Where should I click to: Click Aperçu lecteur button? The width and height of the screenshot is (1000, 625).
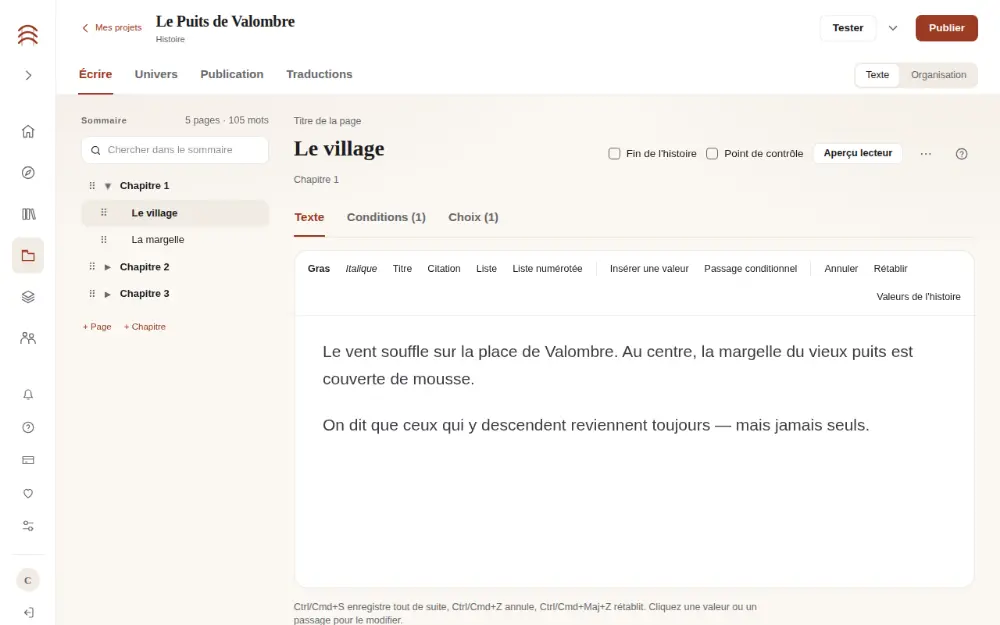pos(858,153)
